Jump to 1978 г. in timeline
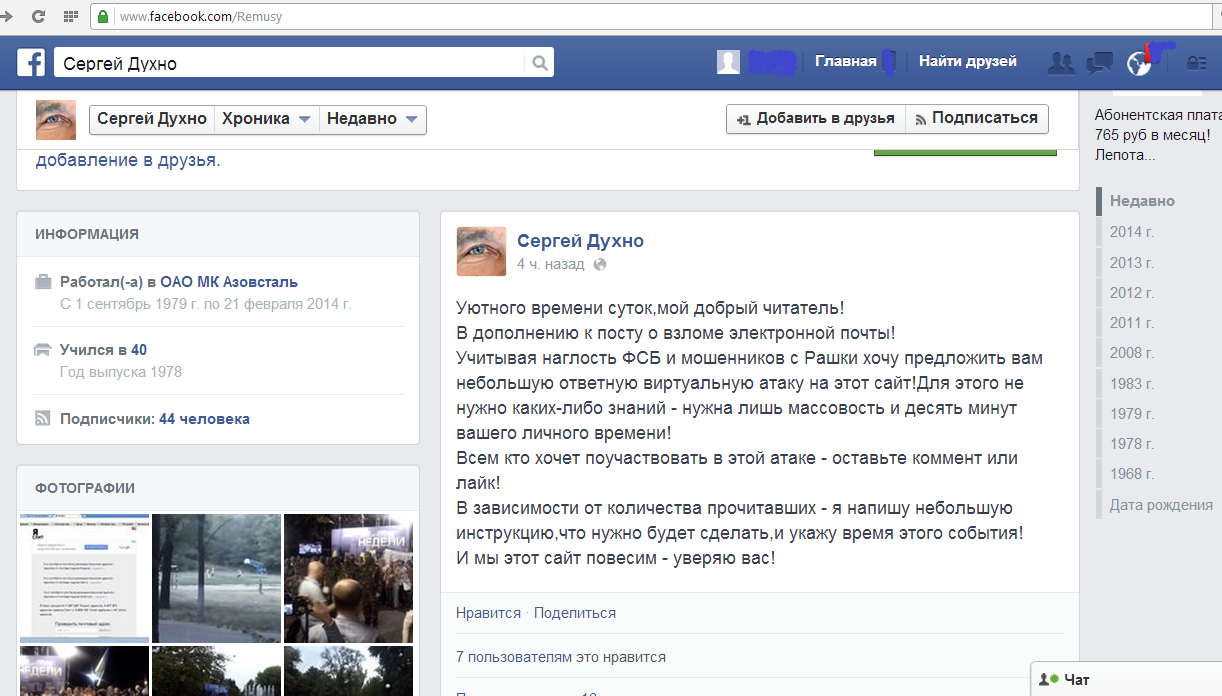1222x696 pixels. (x=1132, y=443)
